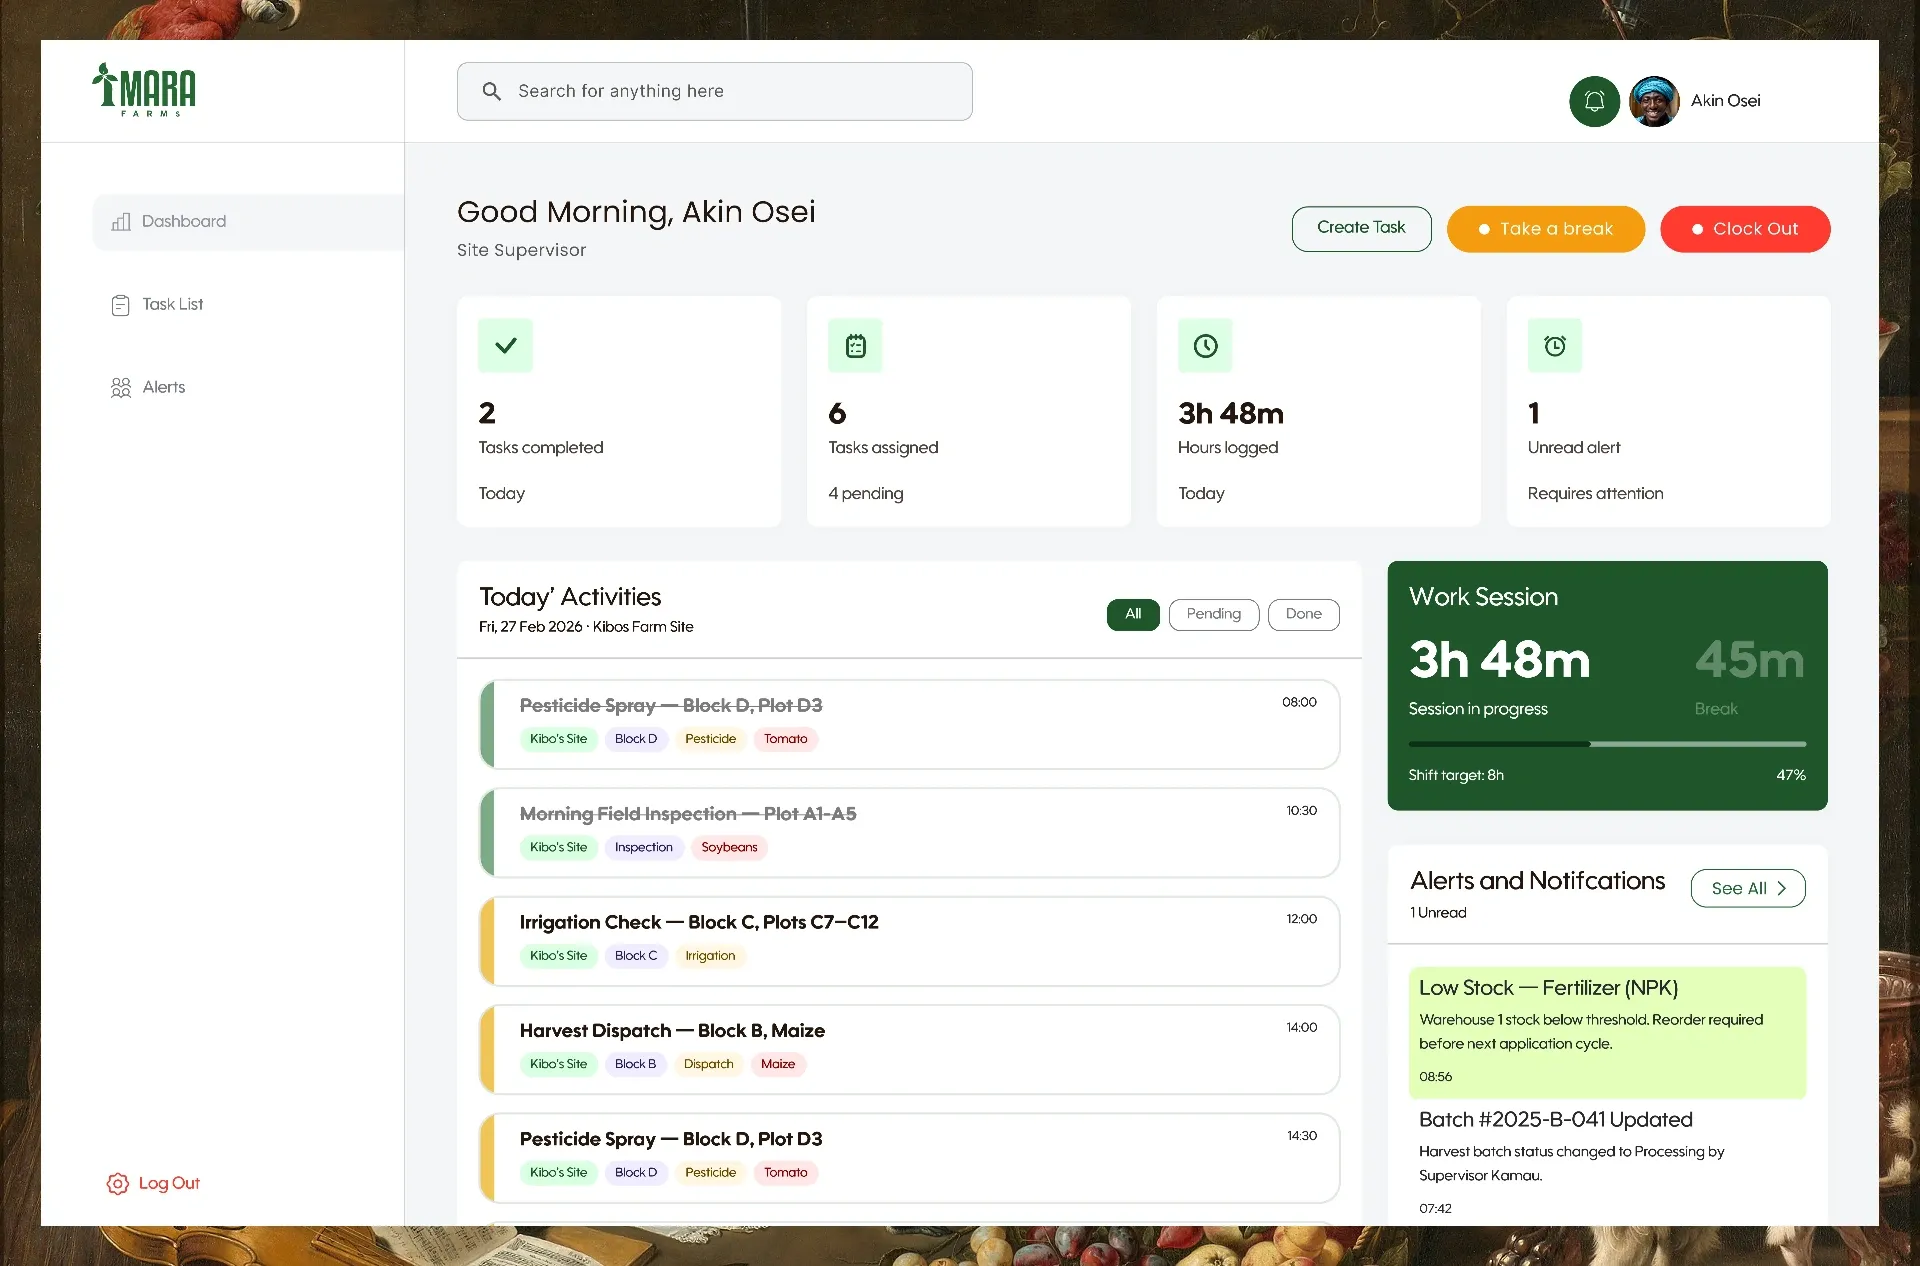Open the Pesticide Spray task at 14:30

tap(909, 1158)
